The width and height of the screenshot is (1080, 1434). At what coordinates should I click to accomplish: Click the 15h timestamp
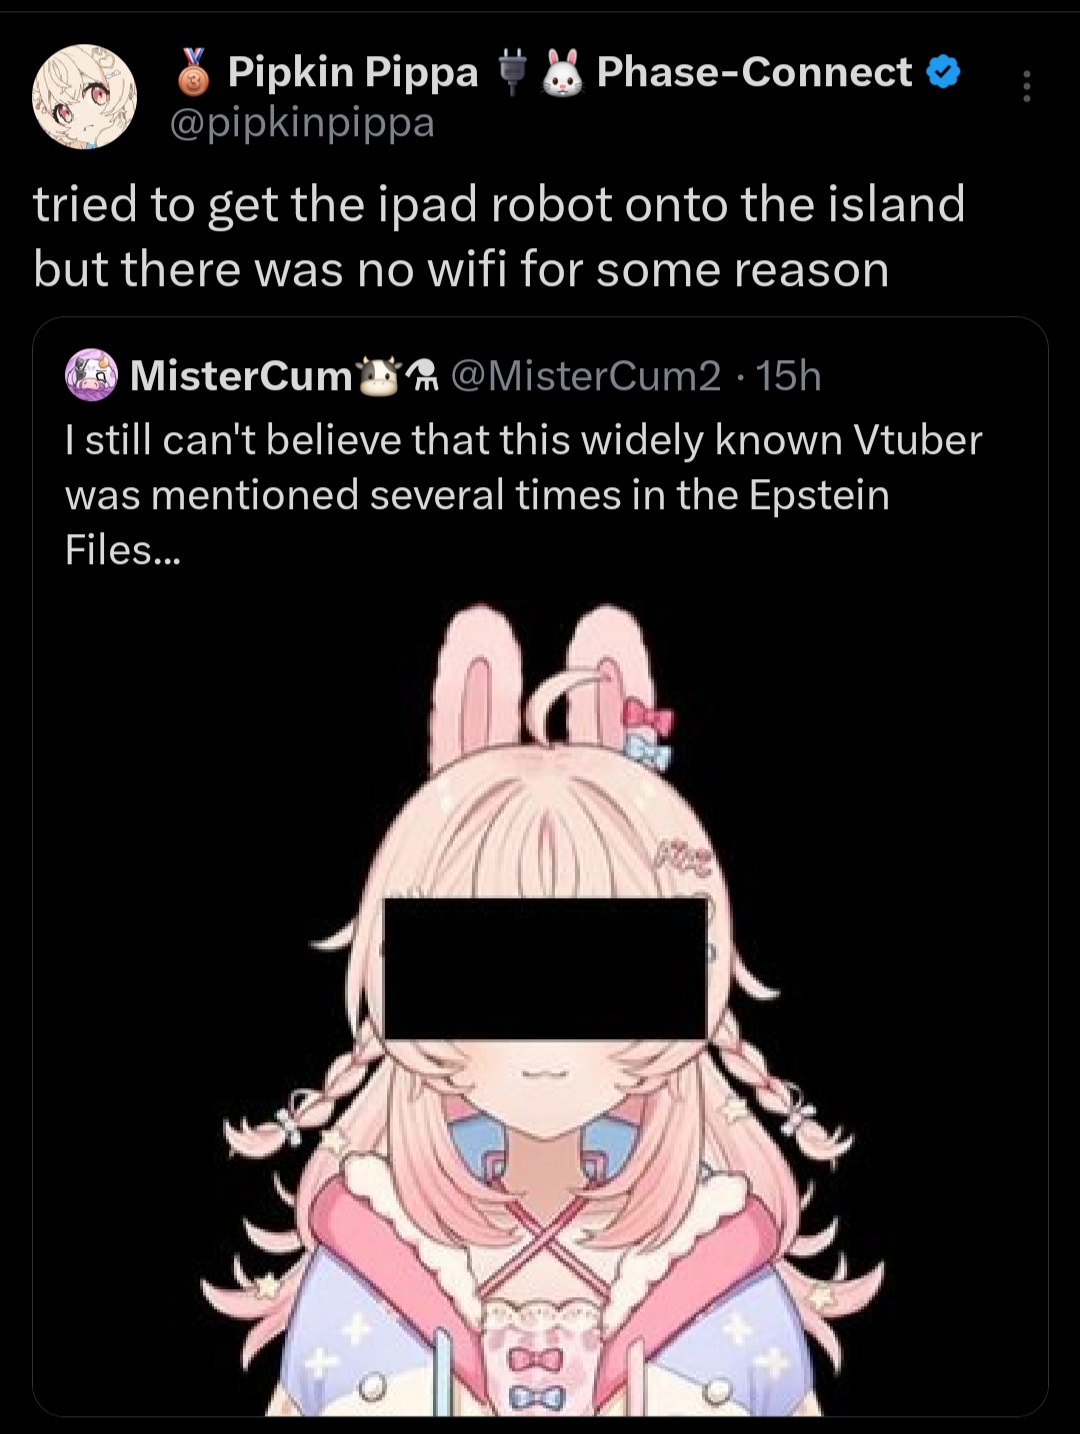788,376
